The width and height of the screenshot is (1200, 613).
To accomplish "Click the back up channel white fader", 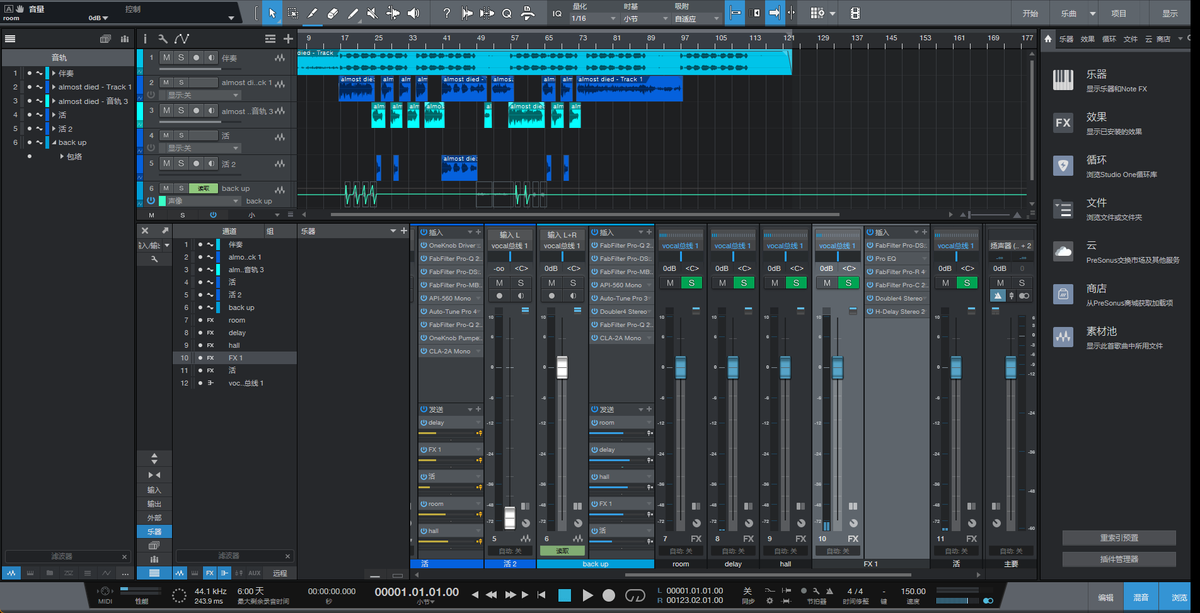I will pos(562,367).
